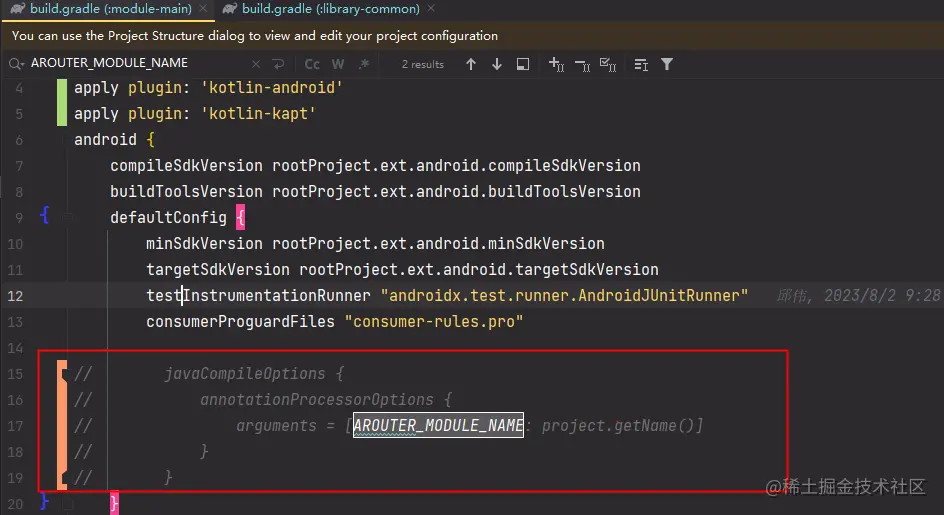Click project.getName() on line 17
Screen dimensions: 944x515
[x=618, y=426]
